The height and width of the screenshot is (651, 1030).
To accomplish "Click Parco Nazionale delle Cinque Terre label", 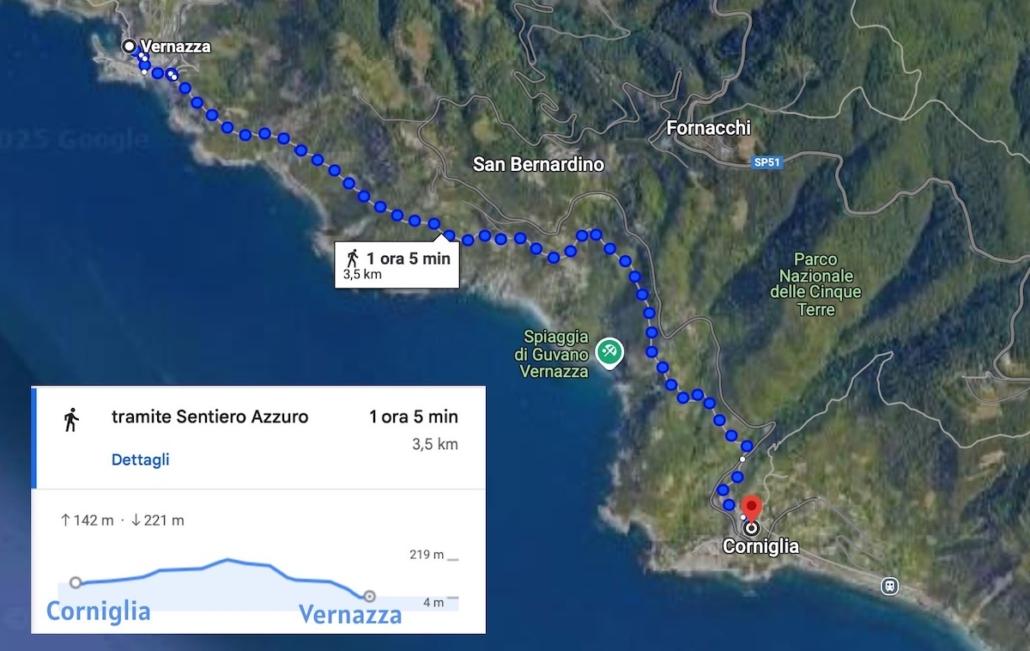I will [x=815, y=284].
